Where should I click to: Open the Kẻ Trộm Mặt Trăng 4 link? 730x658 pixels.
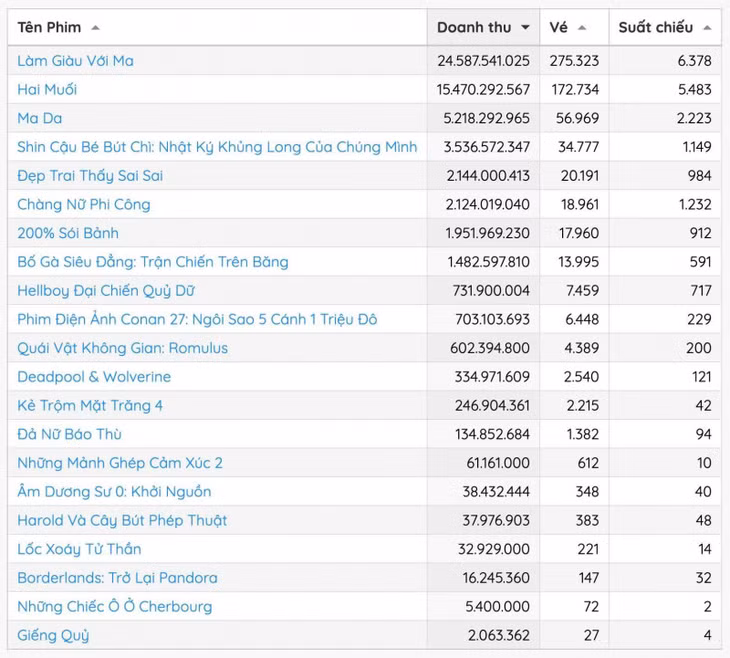click(90, 406)
